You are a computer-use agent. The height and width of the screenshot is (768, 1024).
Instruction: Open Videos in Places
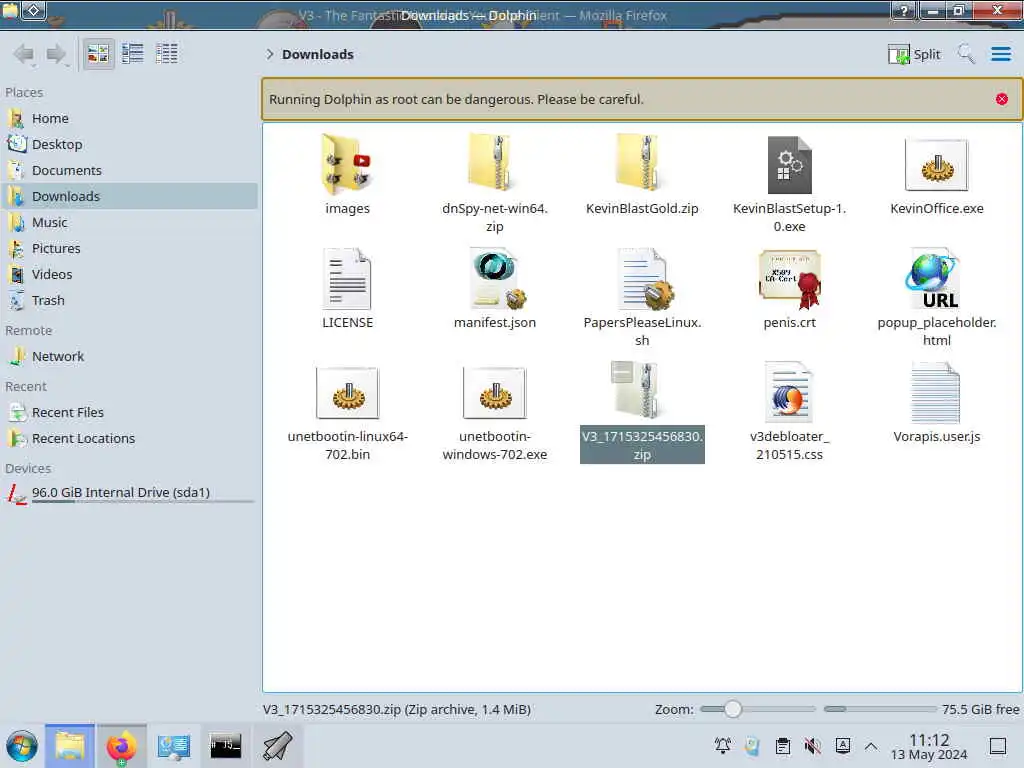[x=129, y=275]
